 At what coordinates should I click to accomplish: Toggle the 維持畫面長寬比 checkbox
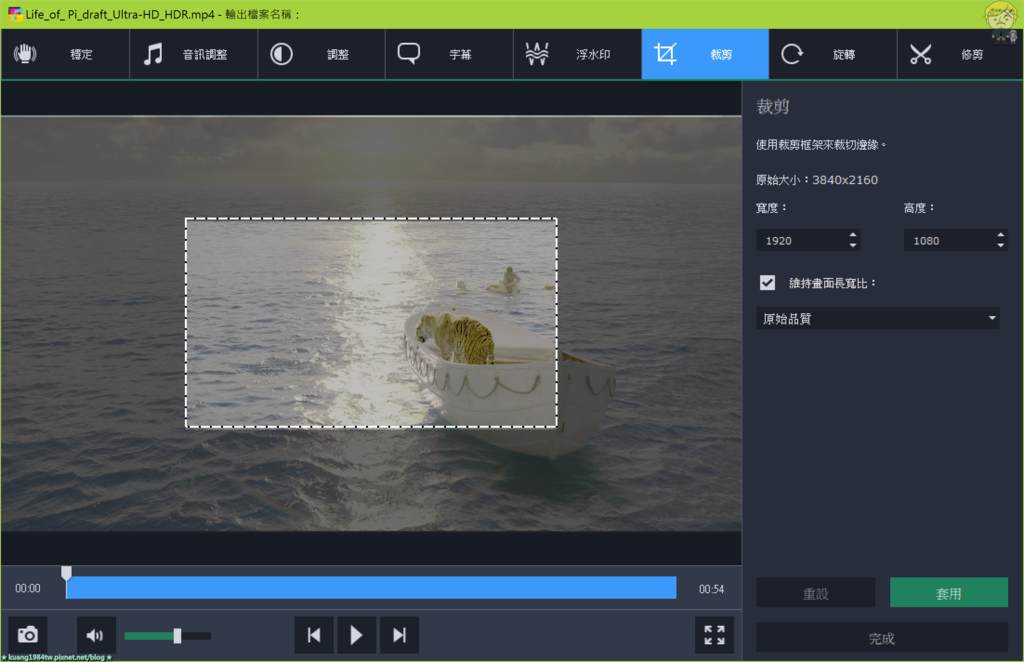(x=767, y=283)
